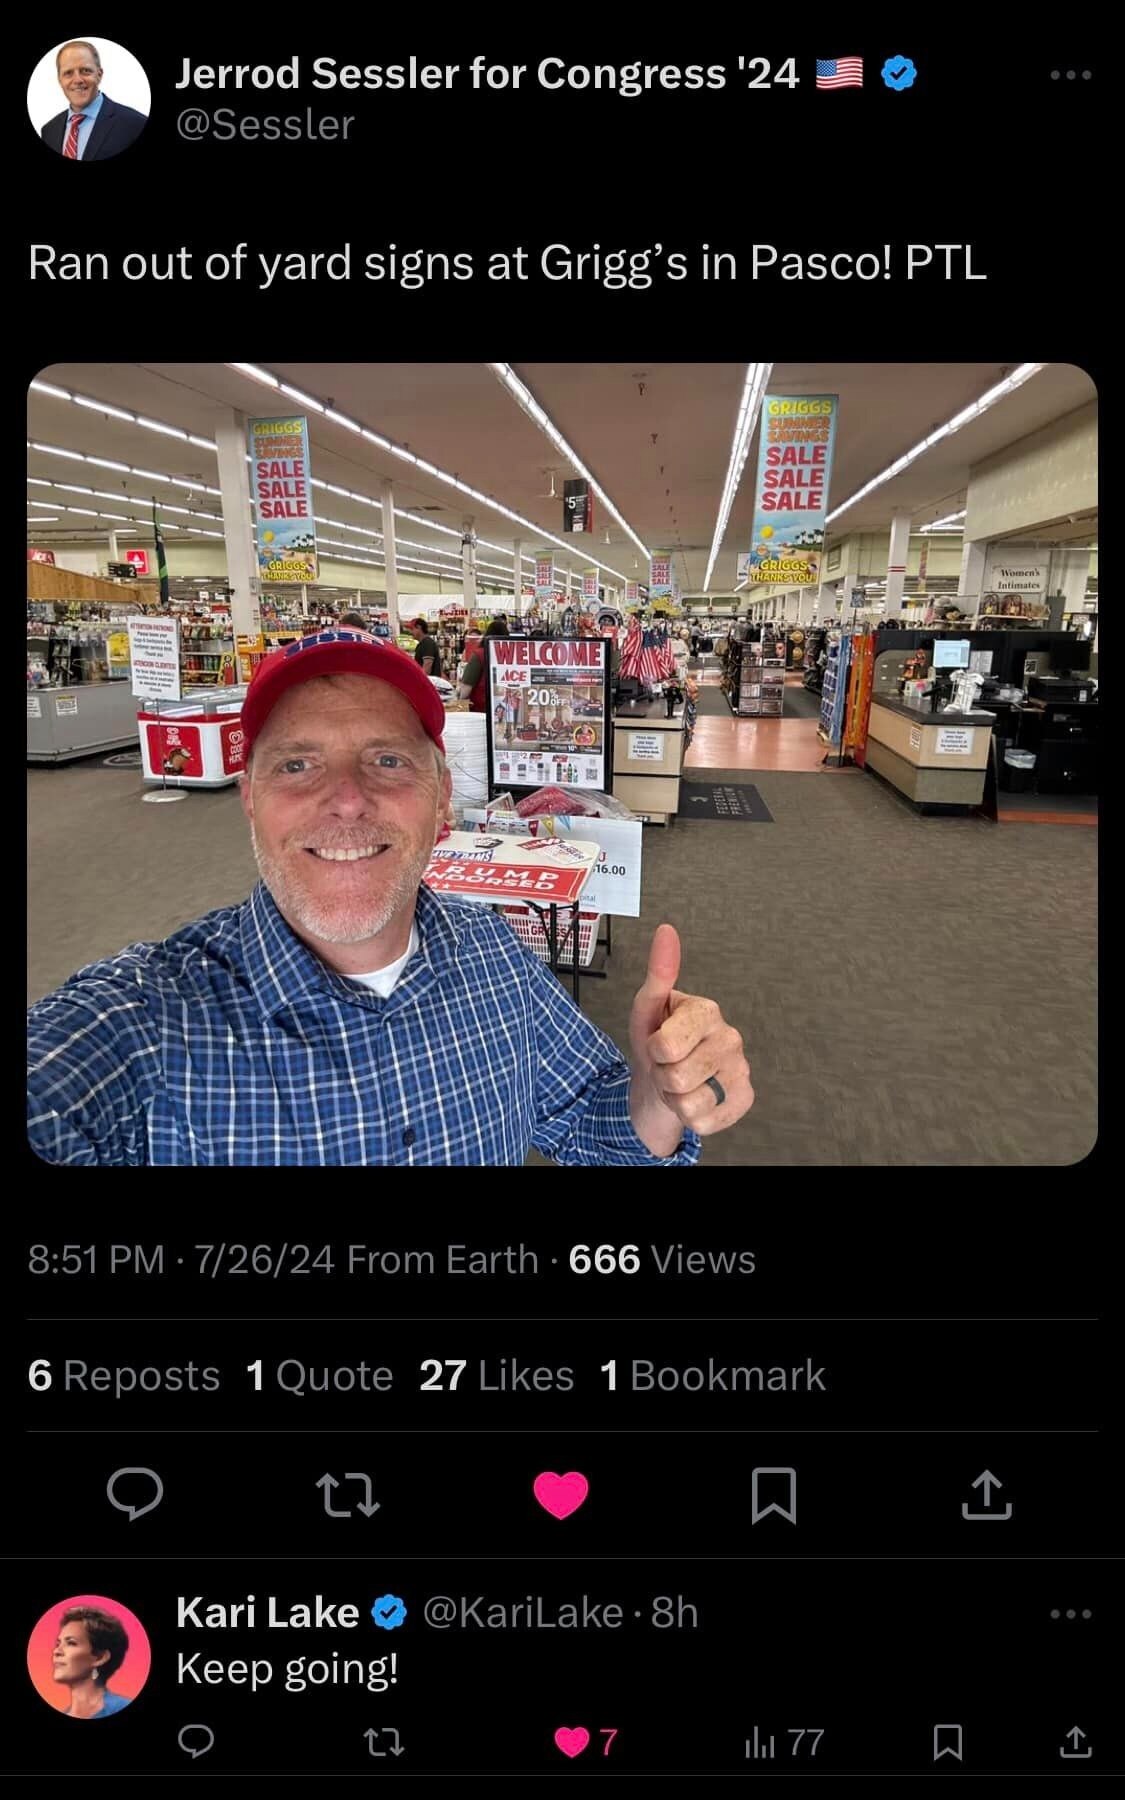Reply to Jerrod Sessler's main tweet
Screen dimensions: 1125x1800
coord(135,1494)
